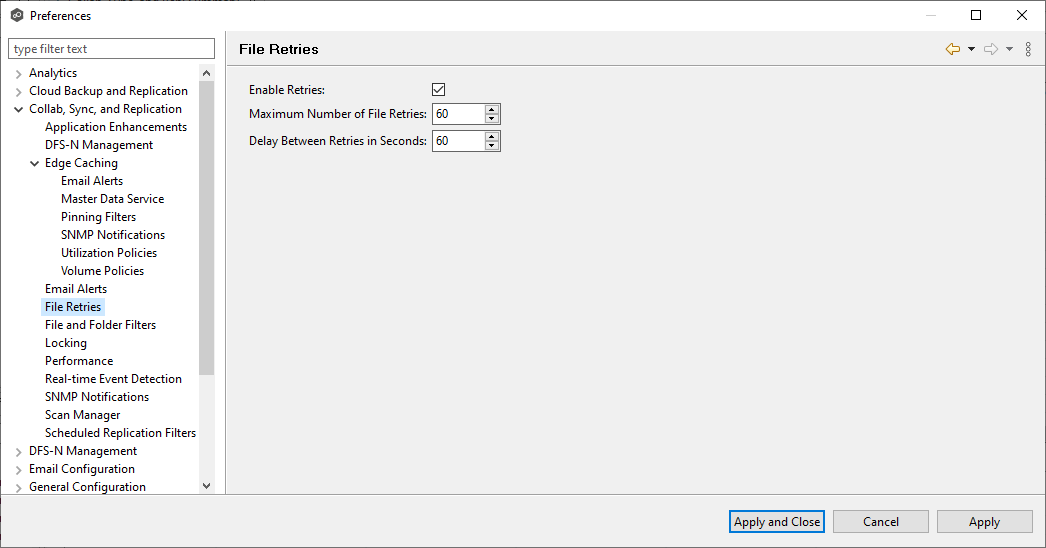The width and height of the screenshot is (1046, 548).
Task: Click the Delay Between Retries input field
Action: point(457,141)
